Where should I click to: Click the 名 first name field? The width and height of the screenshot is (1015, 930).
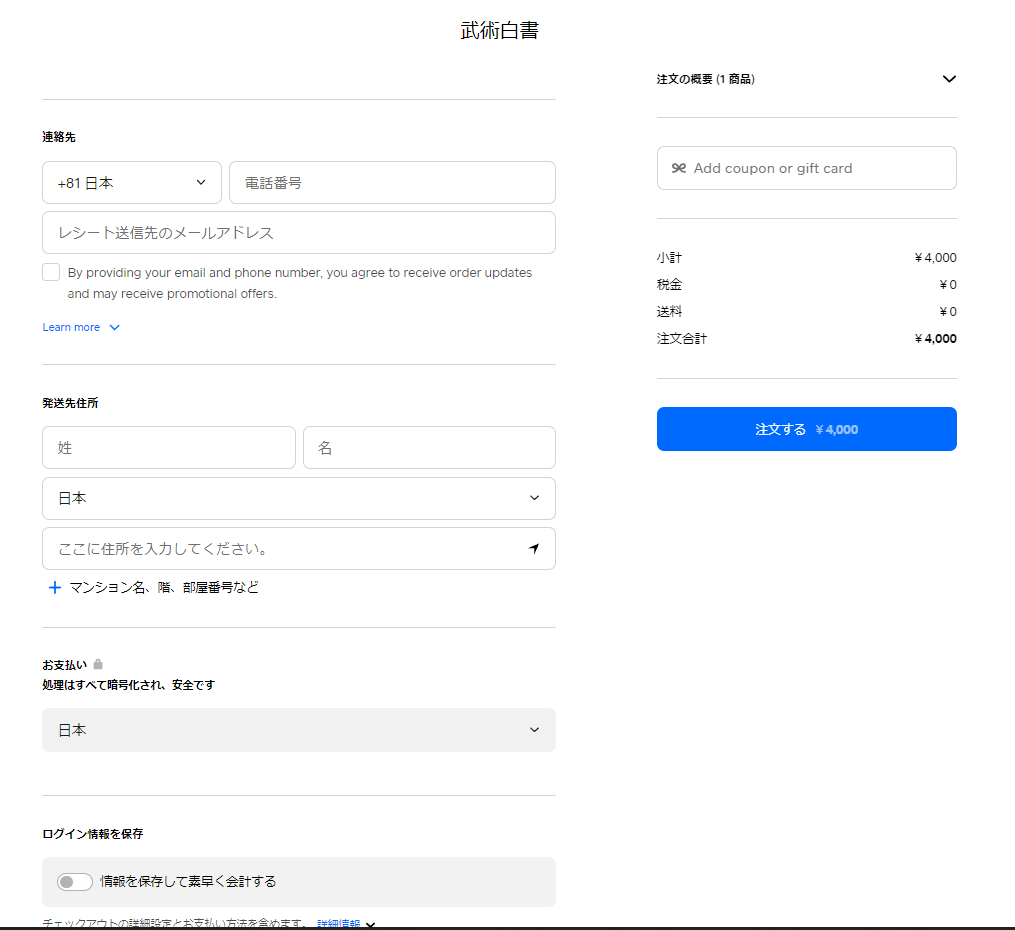click(429, 448)
